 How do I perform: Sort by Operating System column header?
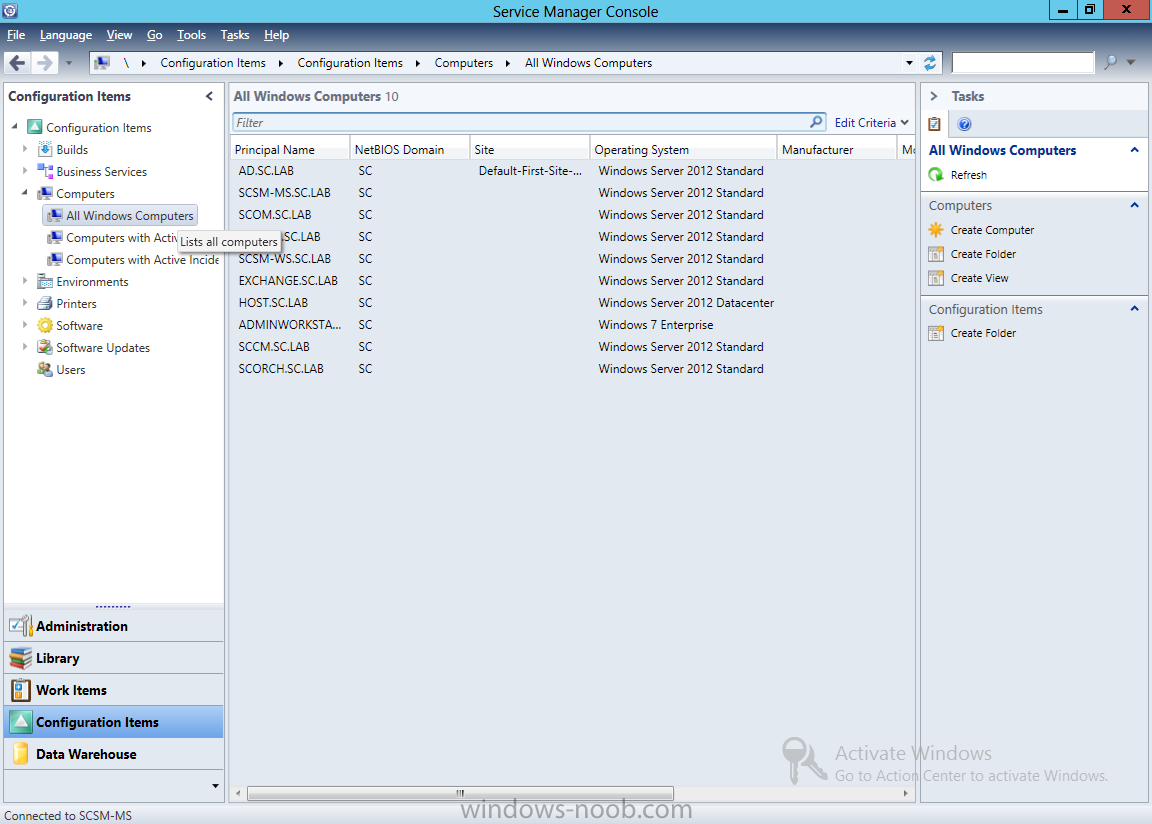tap(683, 149)
